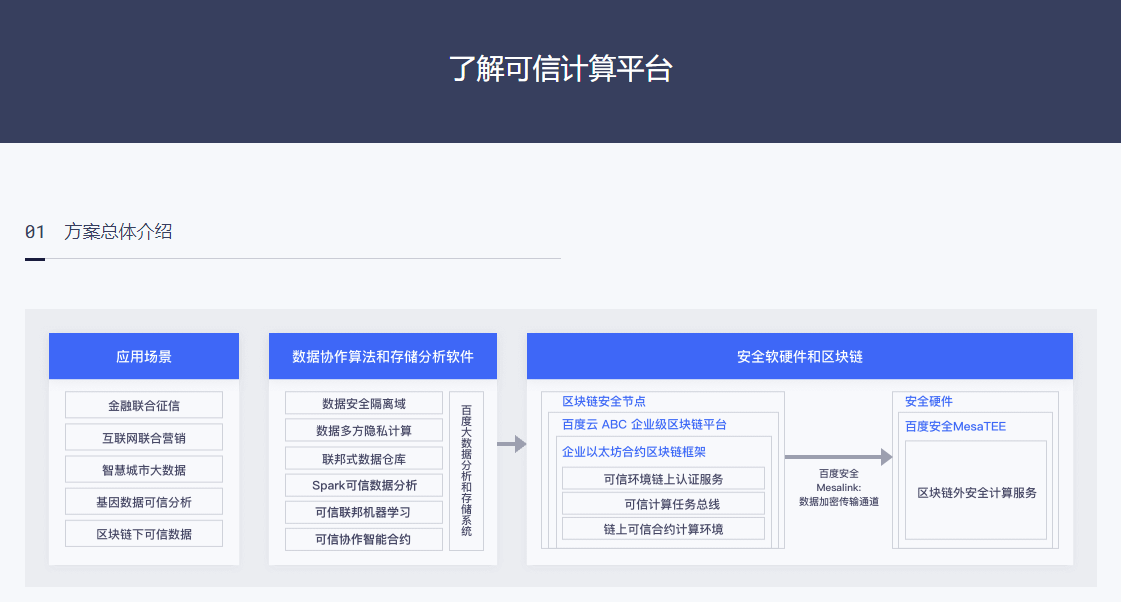1121x602 pixels.
Task: Click the 可信联邦机器学习 item
Action: pyautogui.click(x=364, y=512)
